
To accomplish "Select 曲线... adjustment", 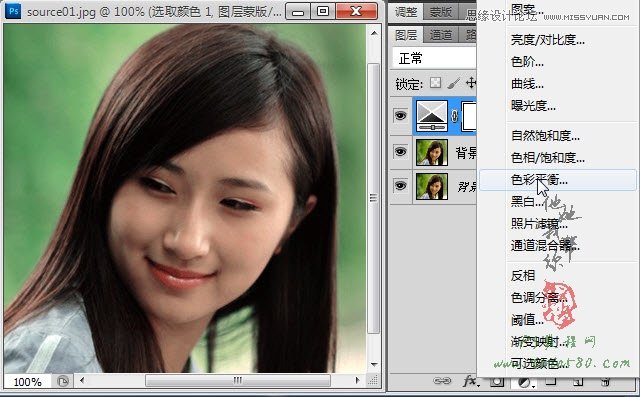I will pos(527,84).
